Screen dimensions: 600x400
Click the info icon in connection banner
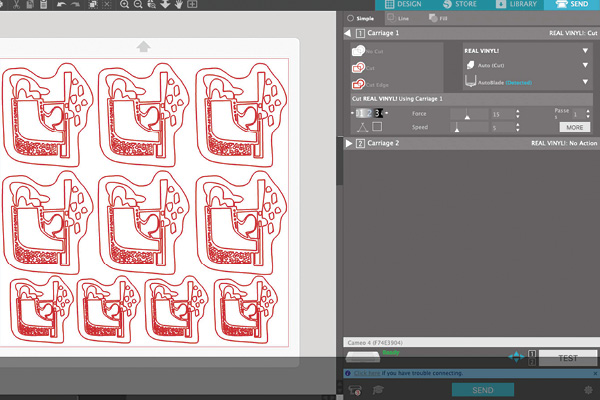click(x=347, y=373)
